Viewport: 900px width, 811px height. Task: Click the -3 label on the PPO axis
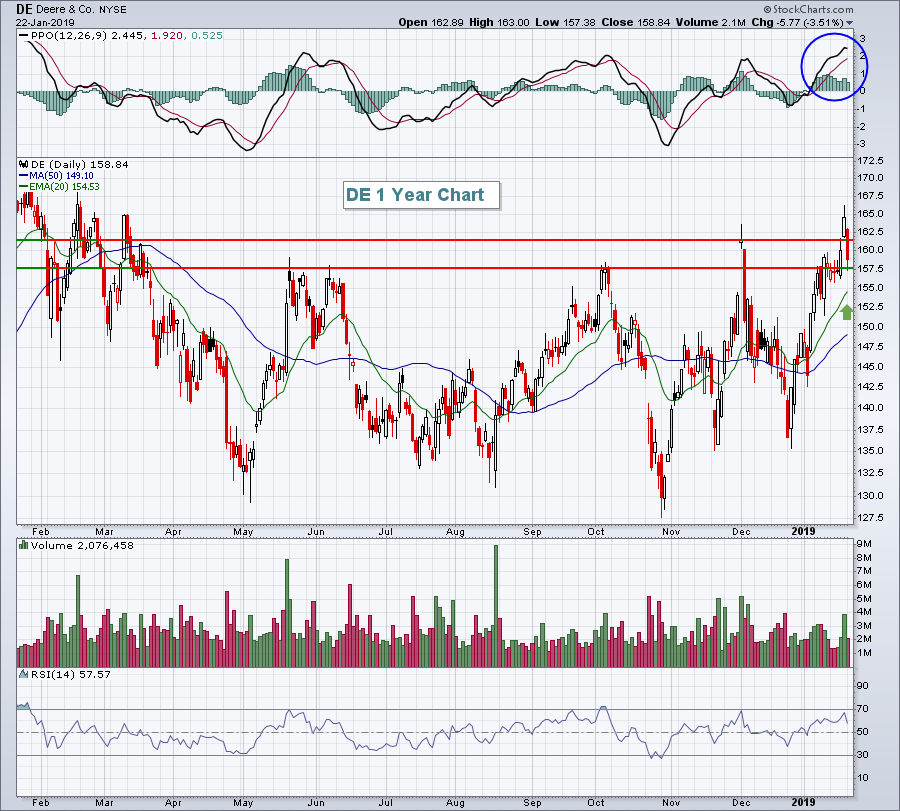tap(862, 145)
